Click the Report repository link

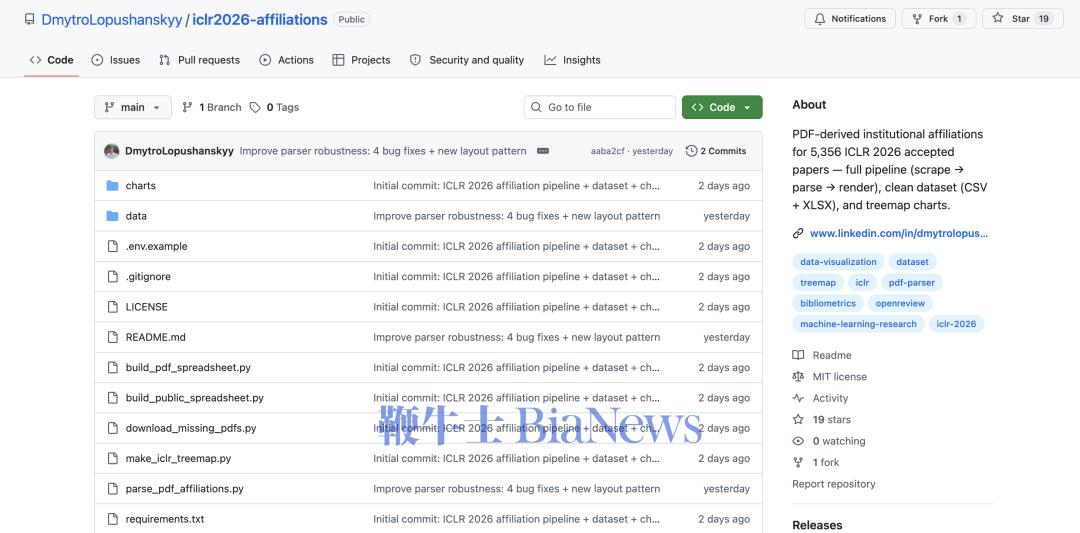833,484
